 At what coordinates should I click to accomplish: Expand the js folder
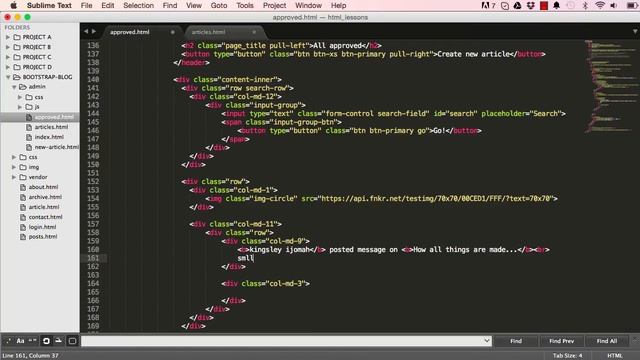point(20,107)
